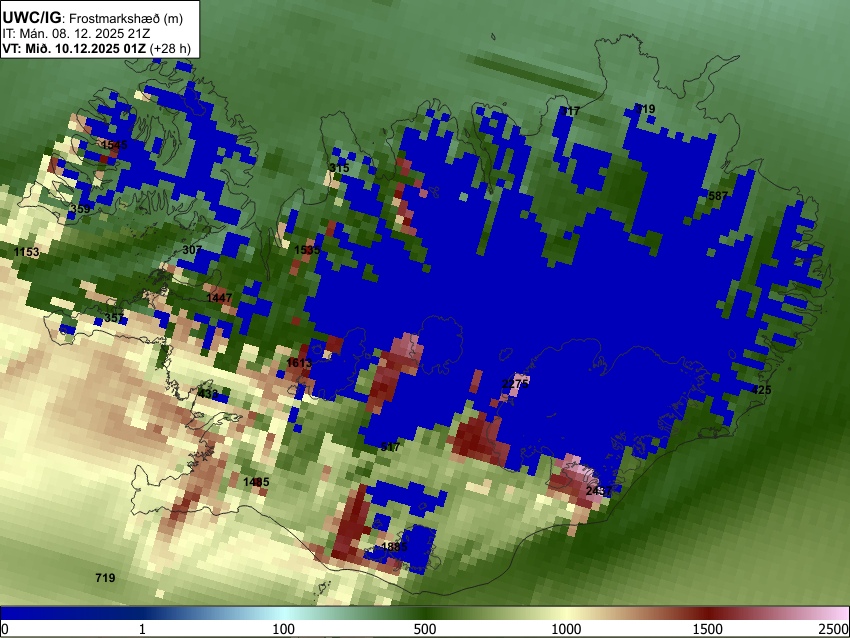
Task: Click the pale pink end of the color scale
Action: 838,614
